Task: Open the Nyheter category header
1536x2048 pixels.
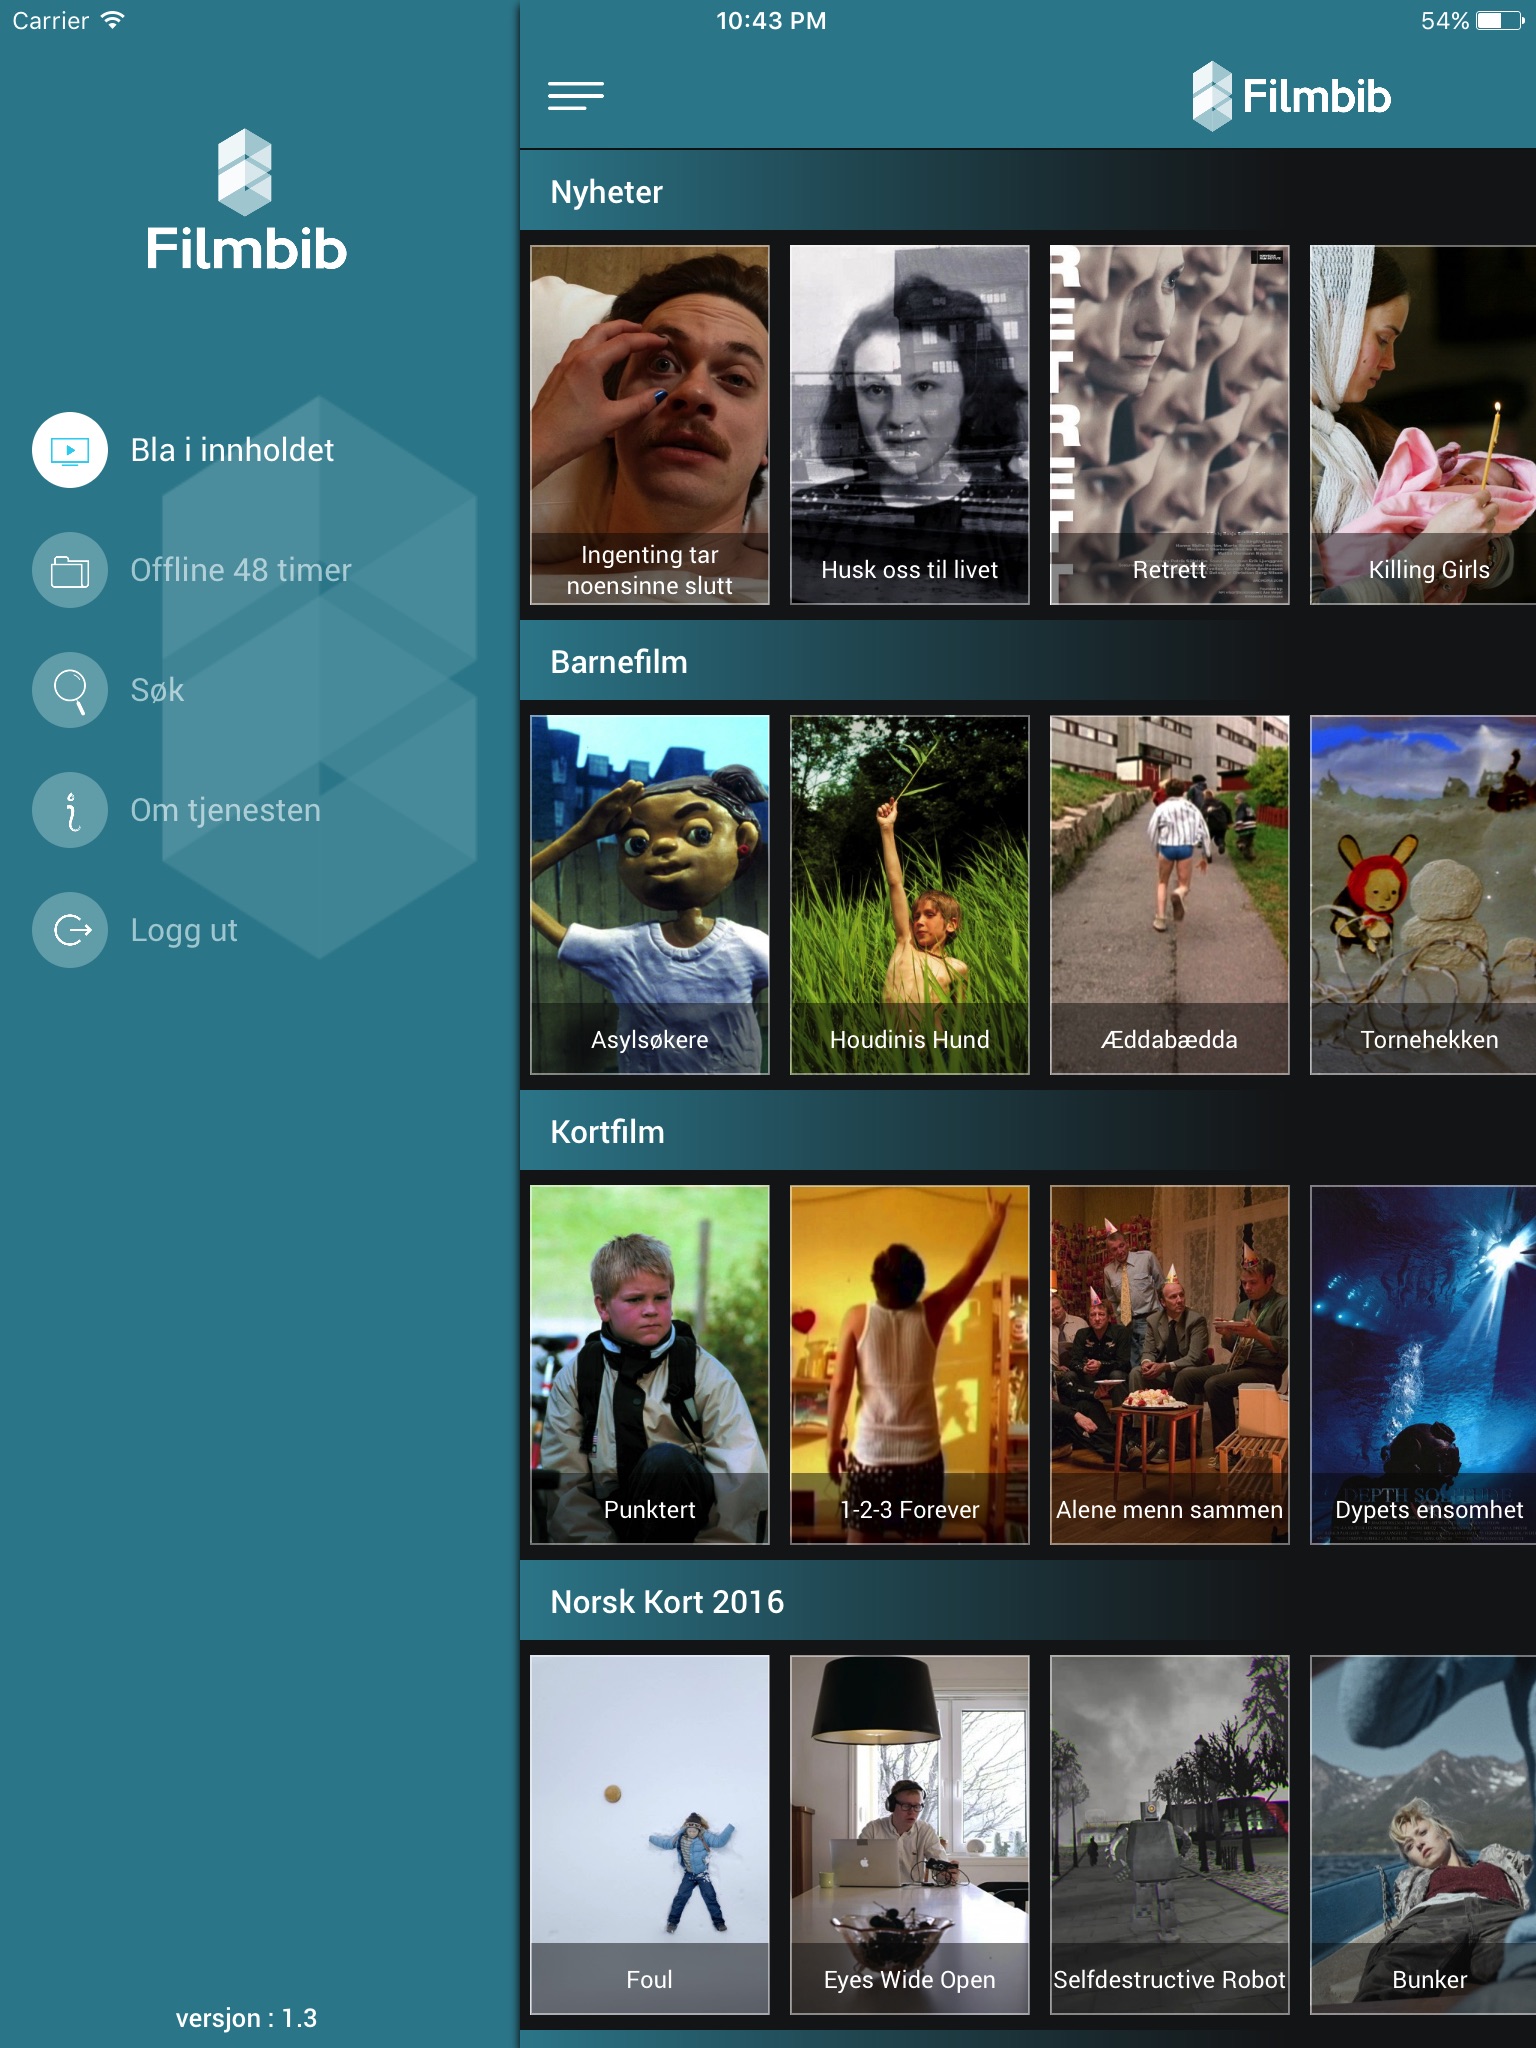Action: pyautogui.click(x=1028, y=191)
